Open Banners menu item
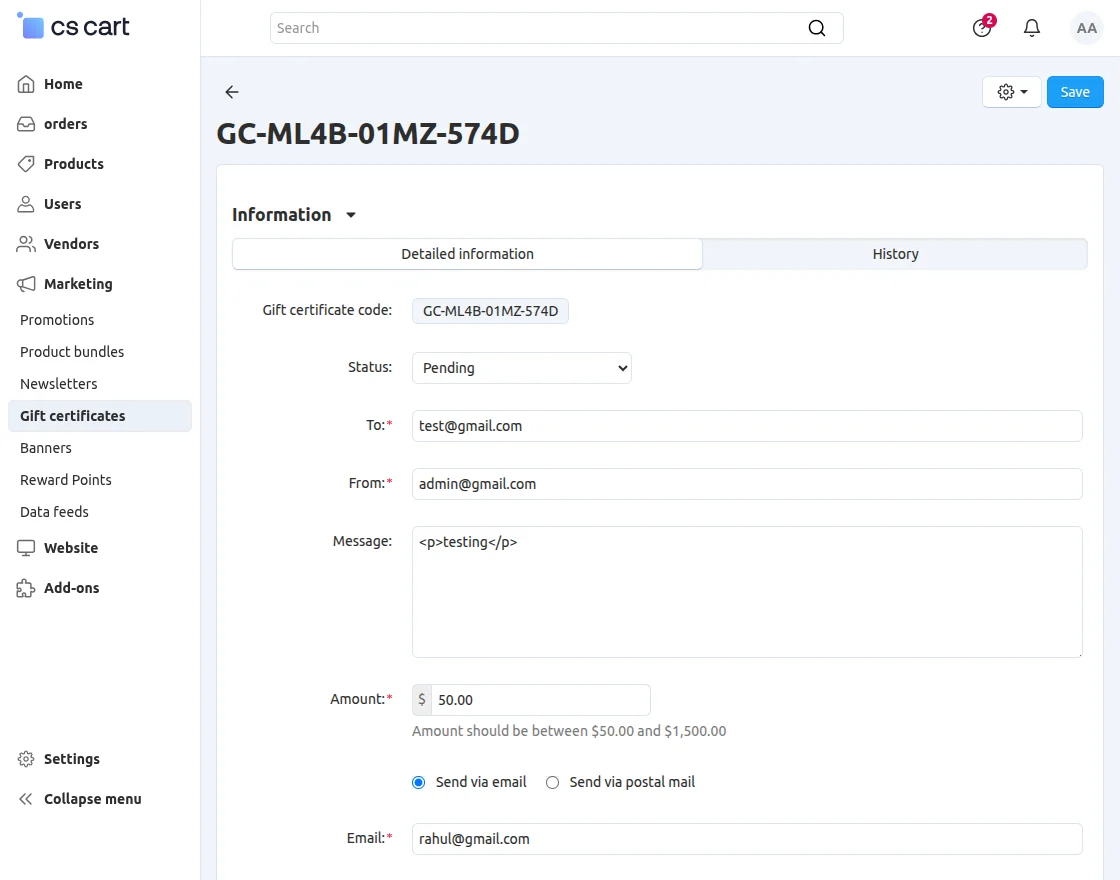 click(x=46, y=448)
